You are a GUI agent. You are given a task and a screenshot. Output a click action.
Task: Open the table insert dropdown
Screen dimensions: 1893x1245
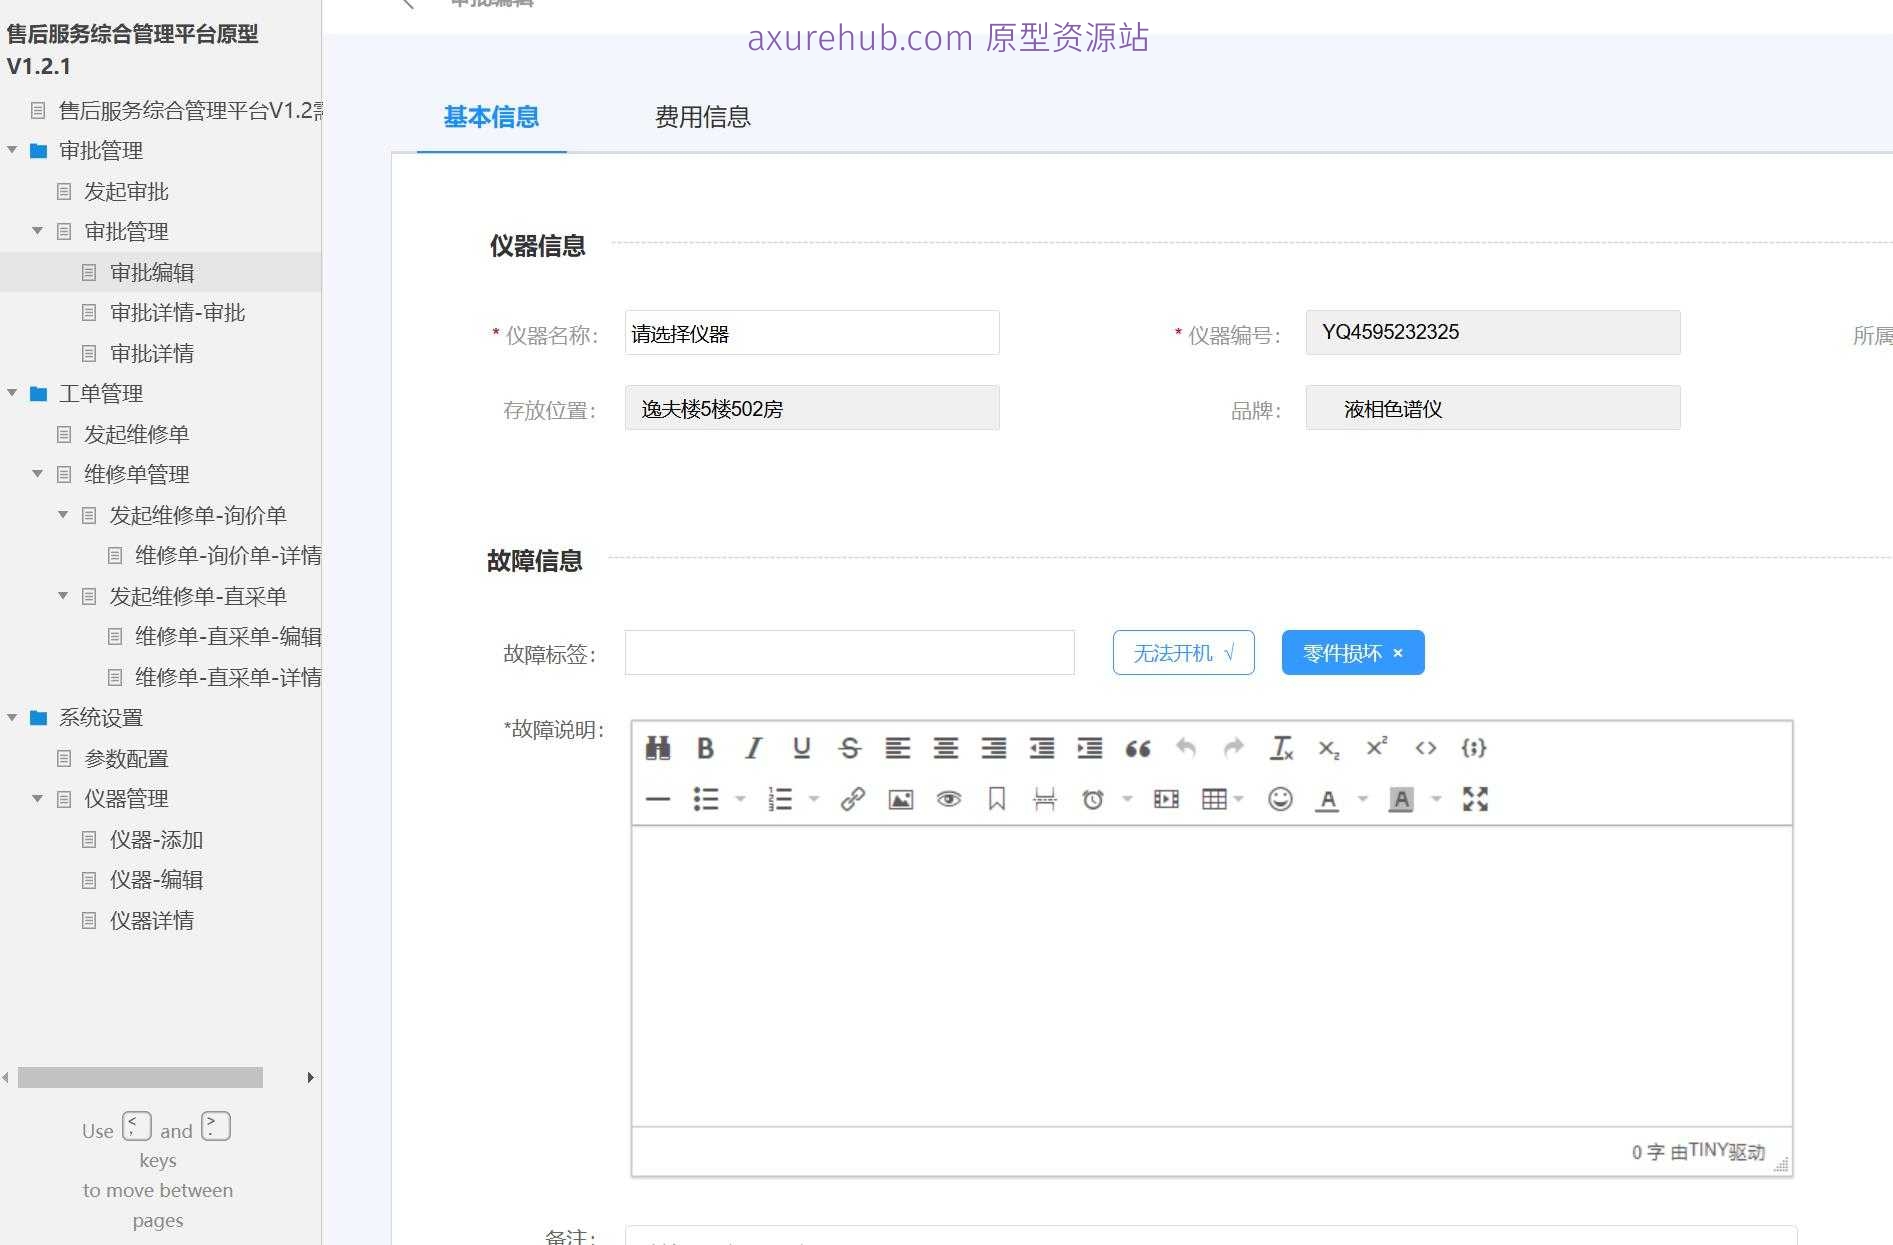[1239, 799]
